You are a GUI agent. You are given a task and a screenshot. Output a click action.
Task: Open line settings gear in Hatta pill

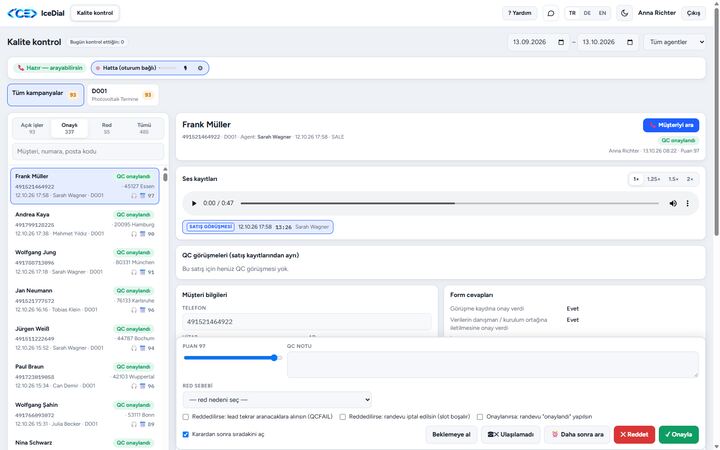200,68
